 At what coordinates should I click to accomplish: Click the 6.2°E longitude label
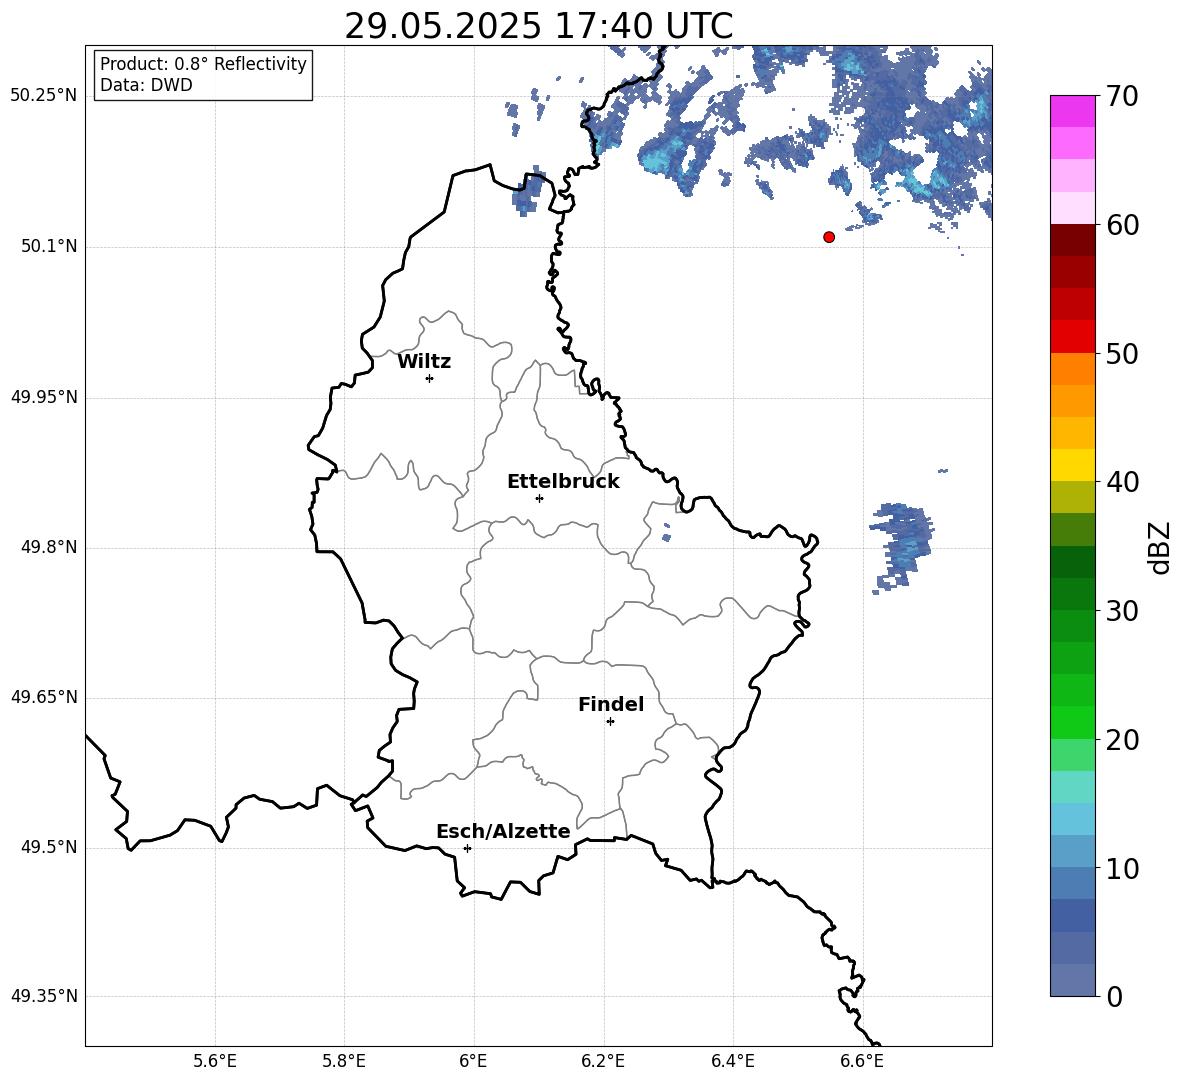(x=603, y=1061)
